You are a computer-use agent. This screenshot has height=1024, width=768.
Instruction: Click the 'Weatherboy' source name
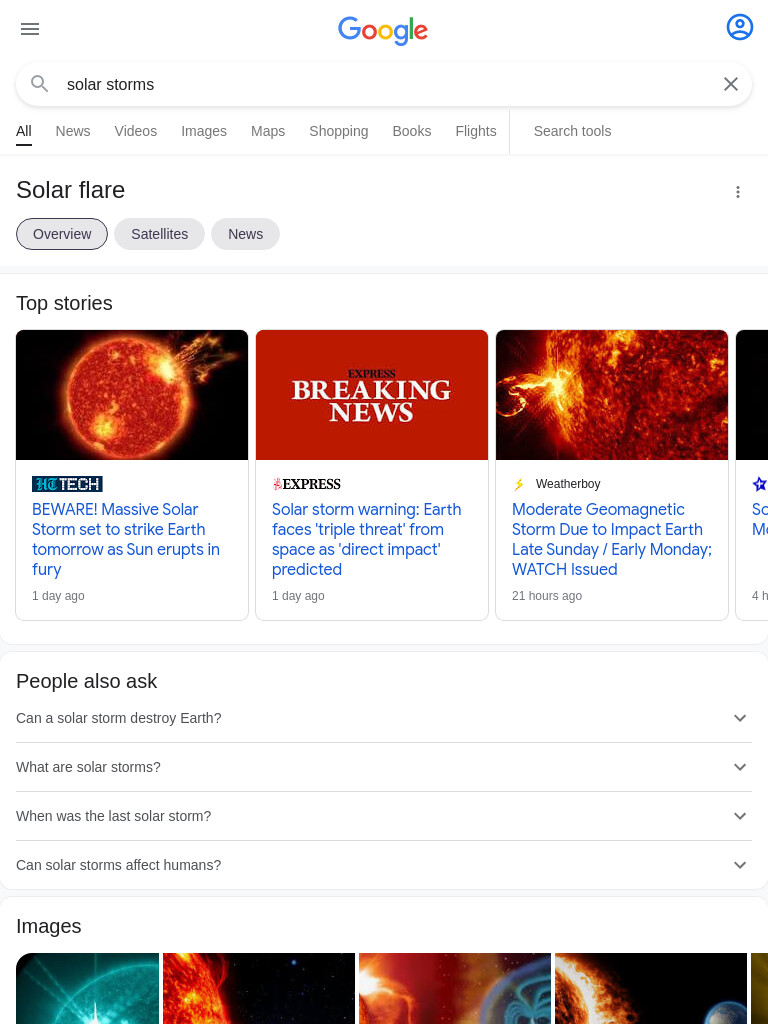tap(568, 484)
